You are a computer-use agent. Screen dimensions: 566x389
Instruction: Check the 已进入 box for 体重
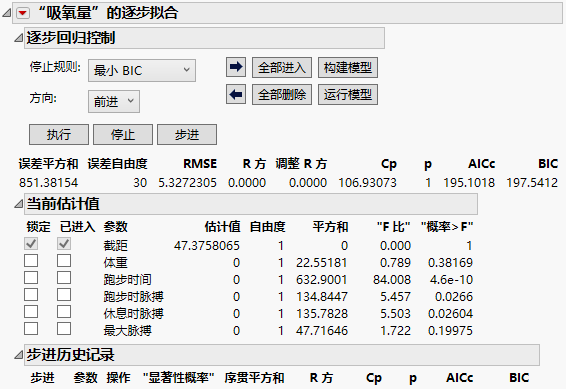pos(64,261)
